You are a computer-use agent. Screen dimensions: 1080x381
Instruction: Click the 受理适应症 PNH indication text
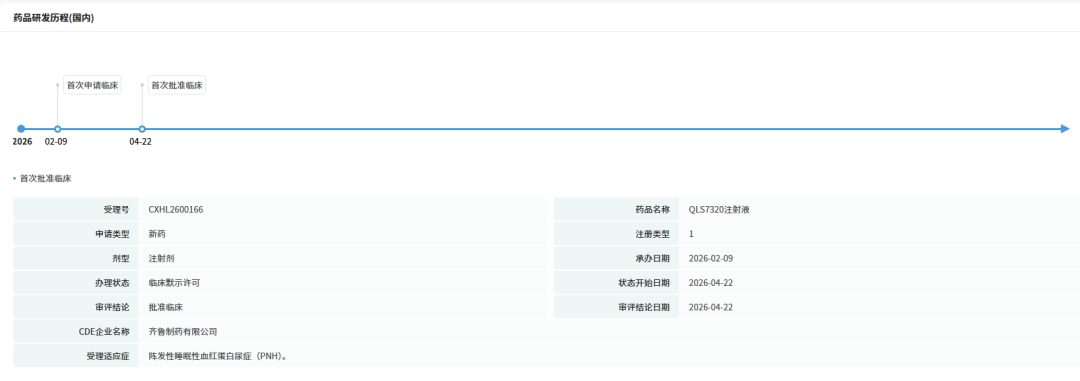(x=218, y=356)
